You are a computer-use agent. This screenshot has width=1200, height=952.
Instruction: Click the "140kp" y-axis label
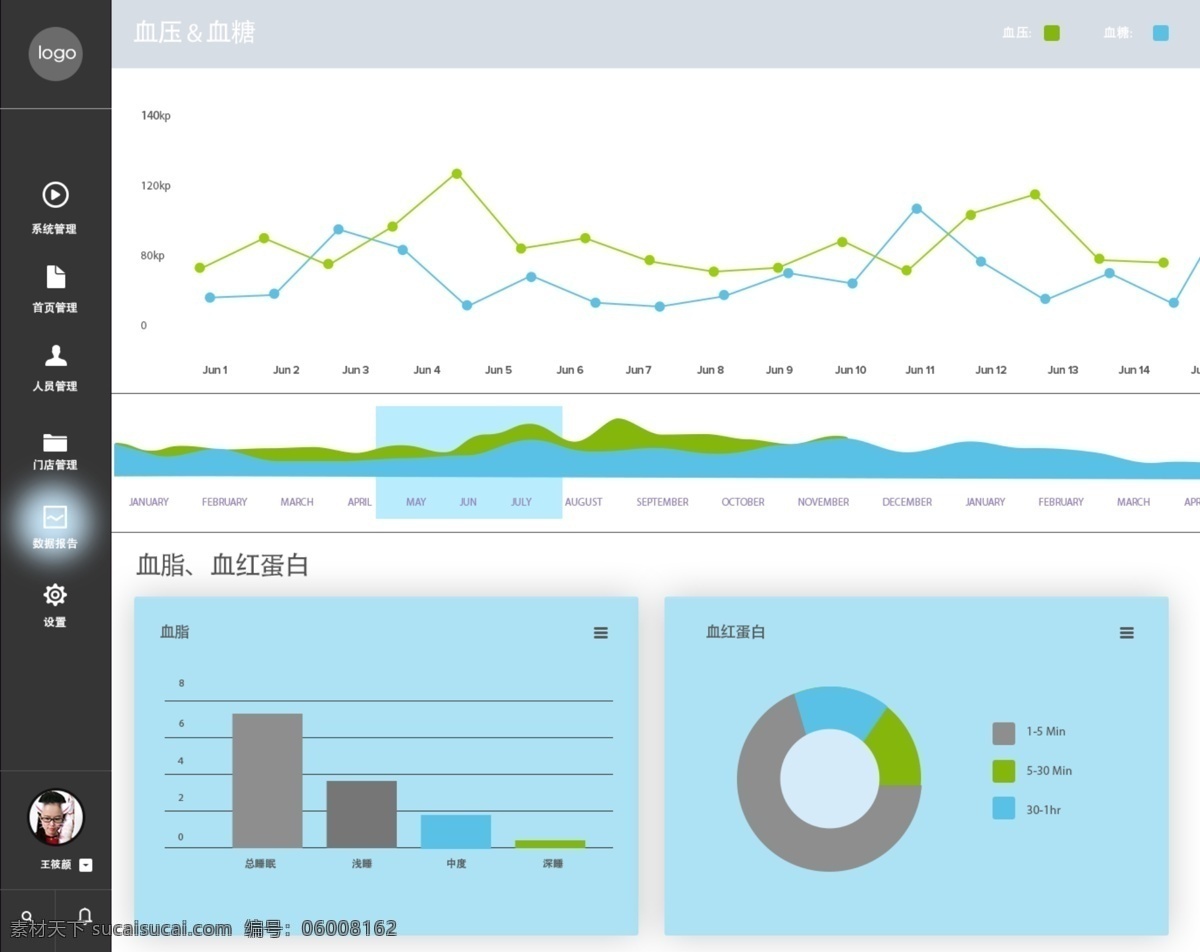coord(156,116)
